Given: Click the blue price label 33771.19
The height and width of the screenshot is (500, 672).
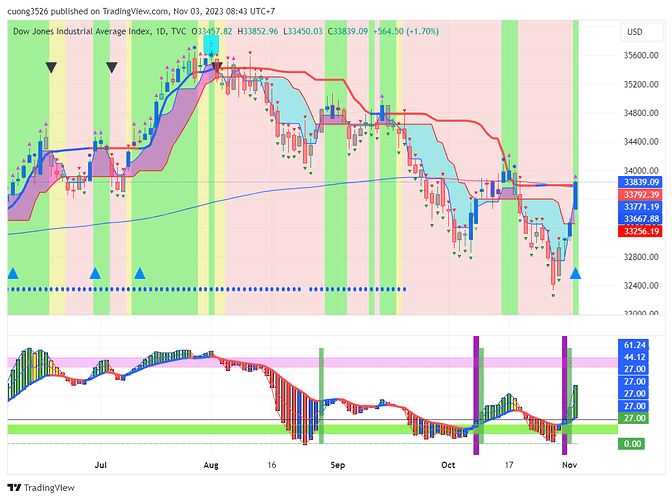Looking at the screenshot, I should click(x=641, y=207).
